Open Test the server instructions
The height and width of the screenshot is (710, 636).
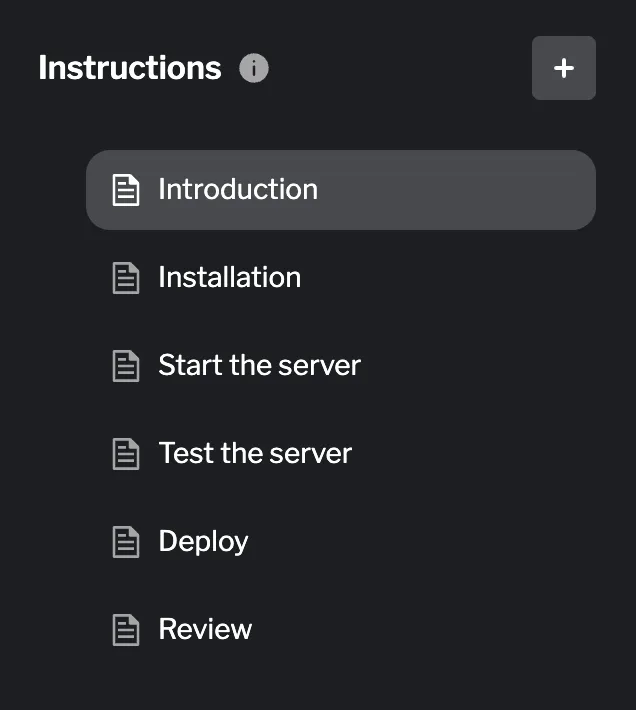(x=255, y=454)
